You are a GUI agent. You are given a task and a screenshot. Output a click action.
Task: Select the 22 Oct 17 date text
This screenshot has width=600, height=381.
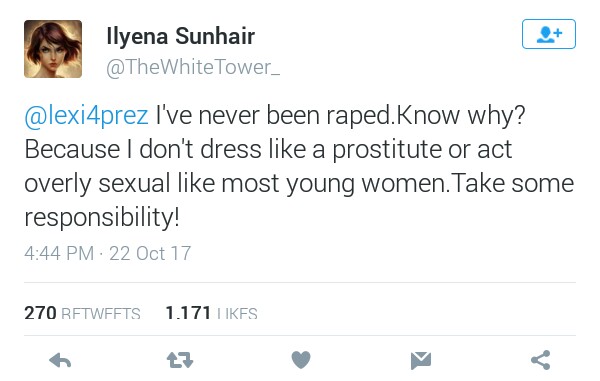pyautogui.click(x=150, y=253)
